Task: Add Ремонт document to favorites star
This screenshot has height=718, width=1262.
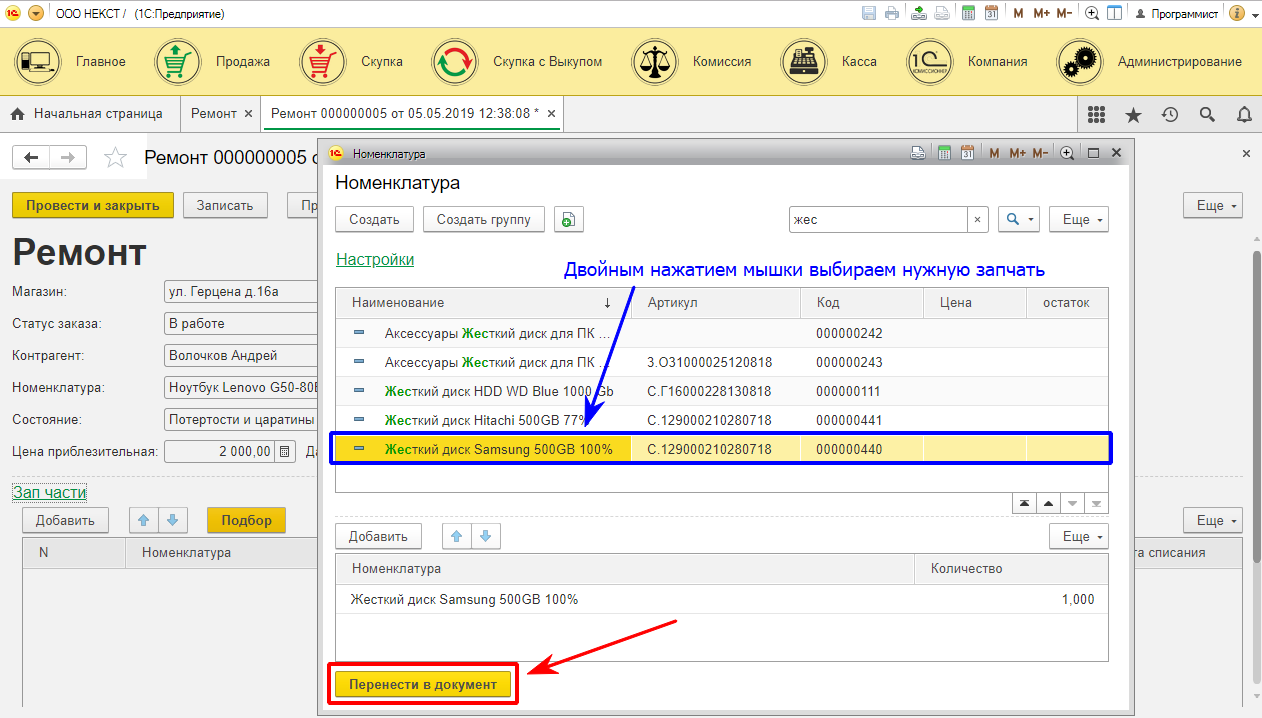Action: point(116,157)
